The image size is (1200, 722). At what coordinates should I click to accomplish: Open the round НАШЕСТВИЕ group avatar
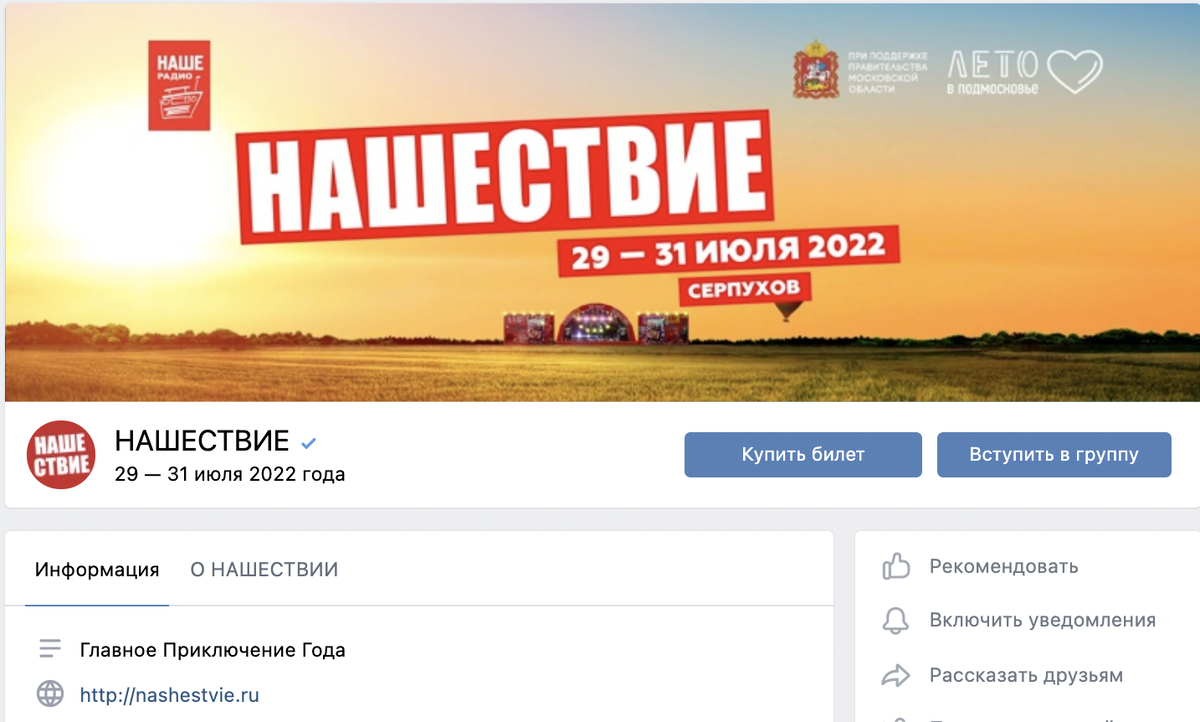click(x=60, y=455)
